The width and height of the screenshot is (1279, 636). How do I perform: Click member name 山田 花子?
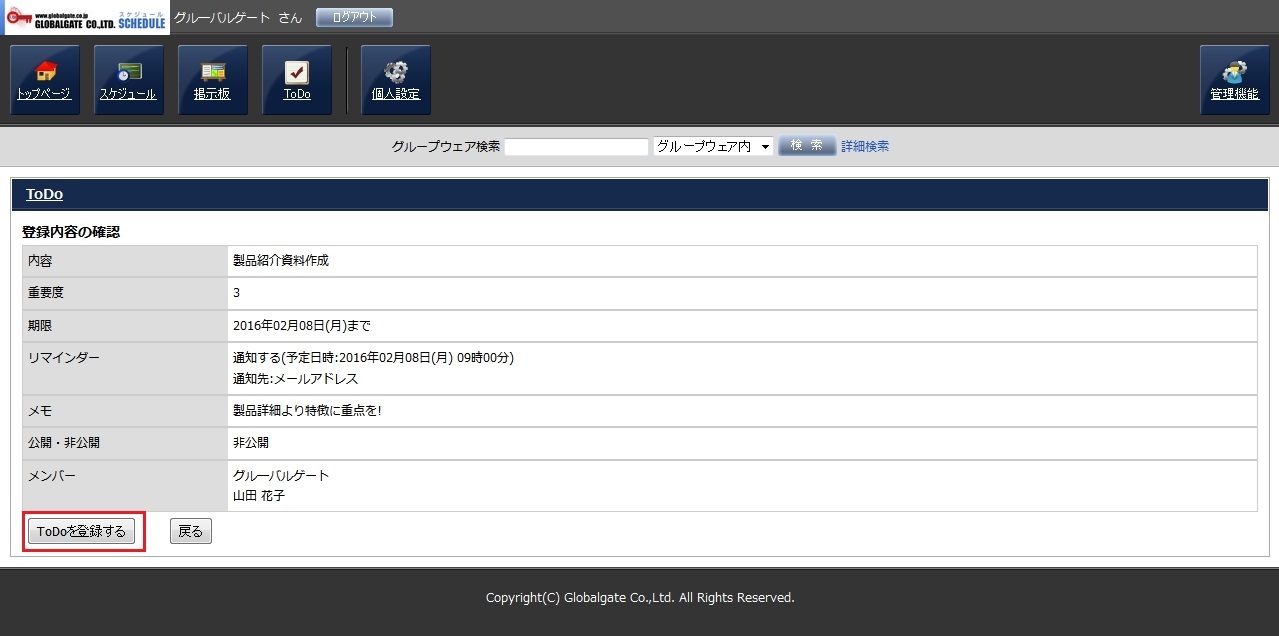pyautogui.click(x=259, y=495)
